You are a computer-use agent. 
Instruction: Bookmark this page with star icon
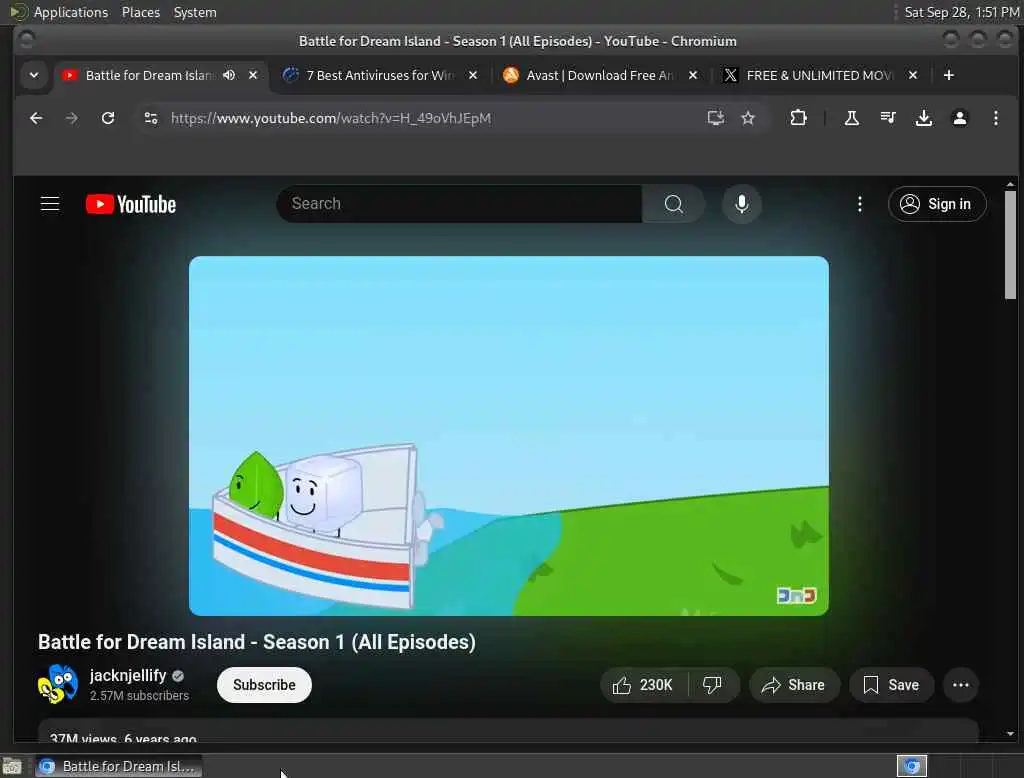click(748, 118)
